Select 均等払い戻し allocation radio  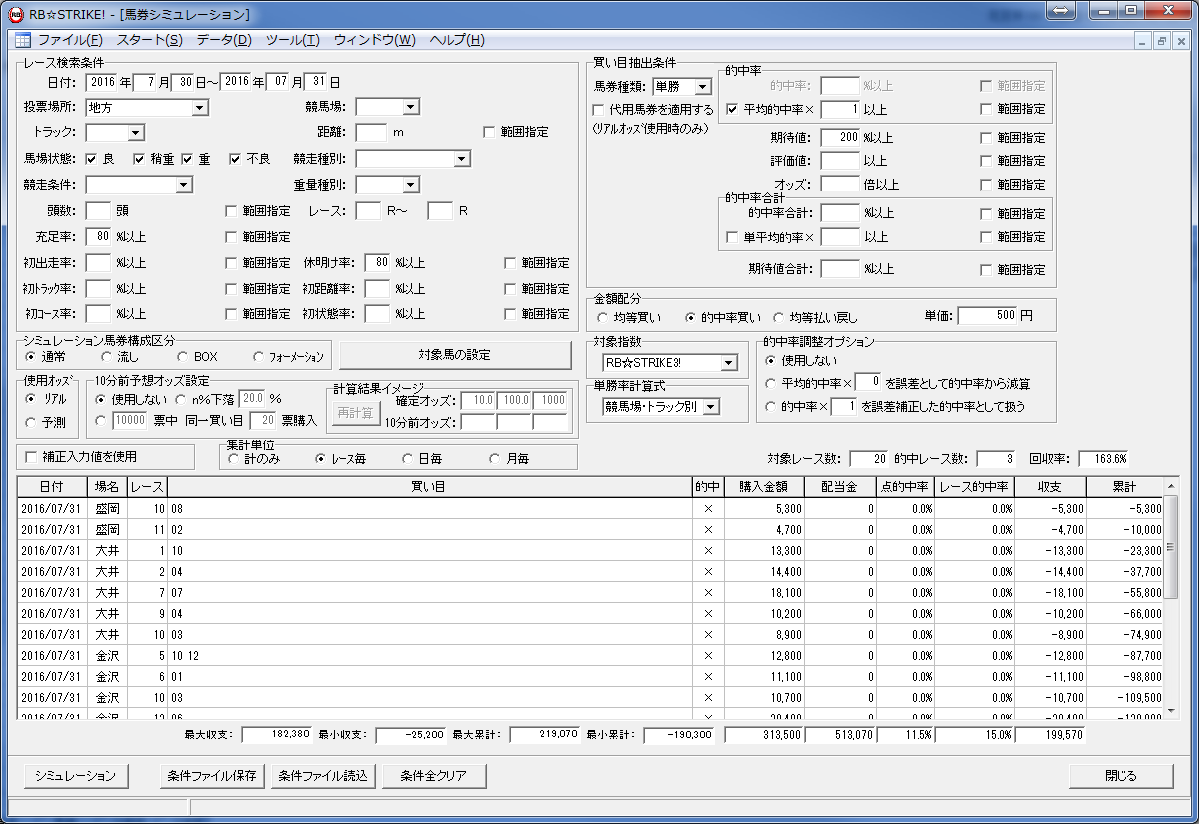pyautogui.click(x=778, y=317)
